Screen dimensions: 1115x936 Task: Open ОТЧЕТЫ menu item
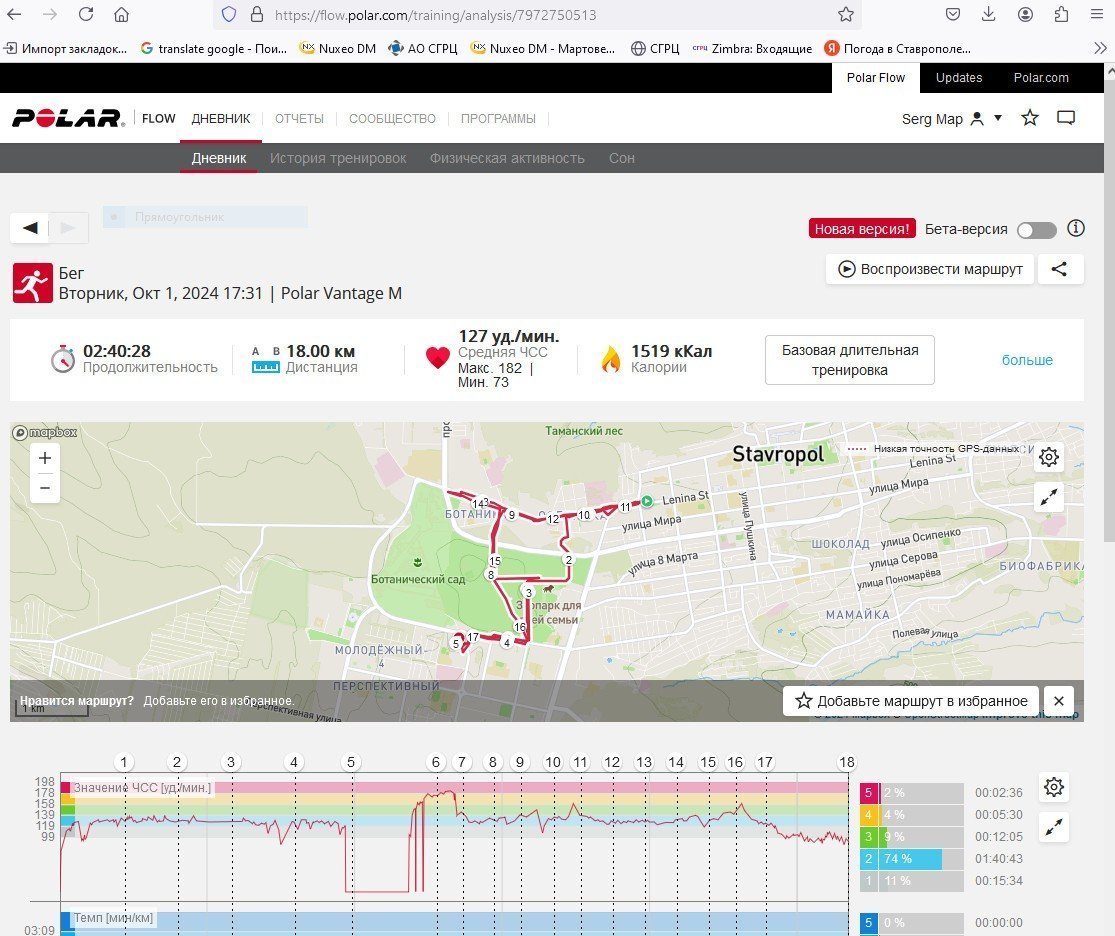tap(299, 119)
